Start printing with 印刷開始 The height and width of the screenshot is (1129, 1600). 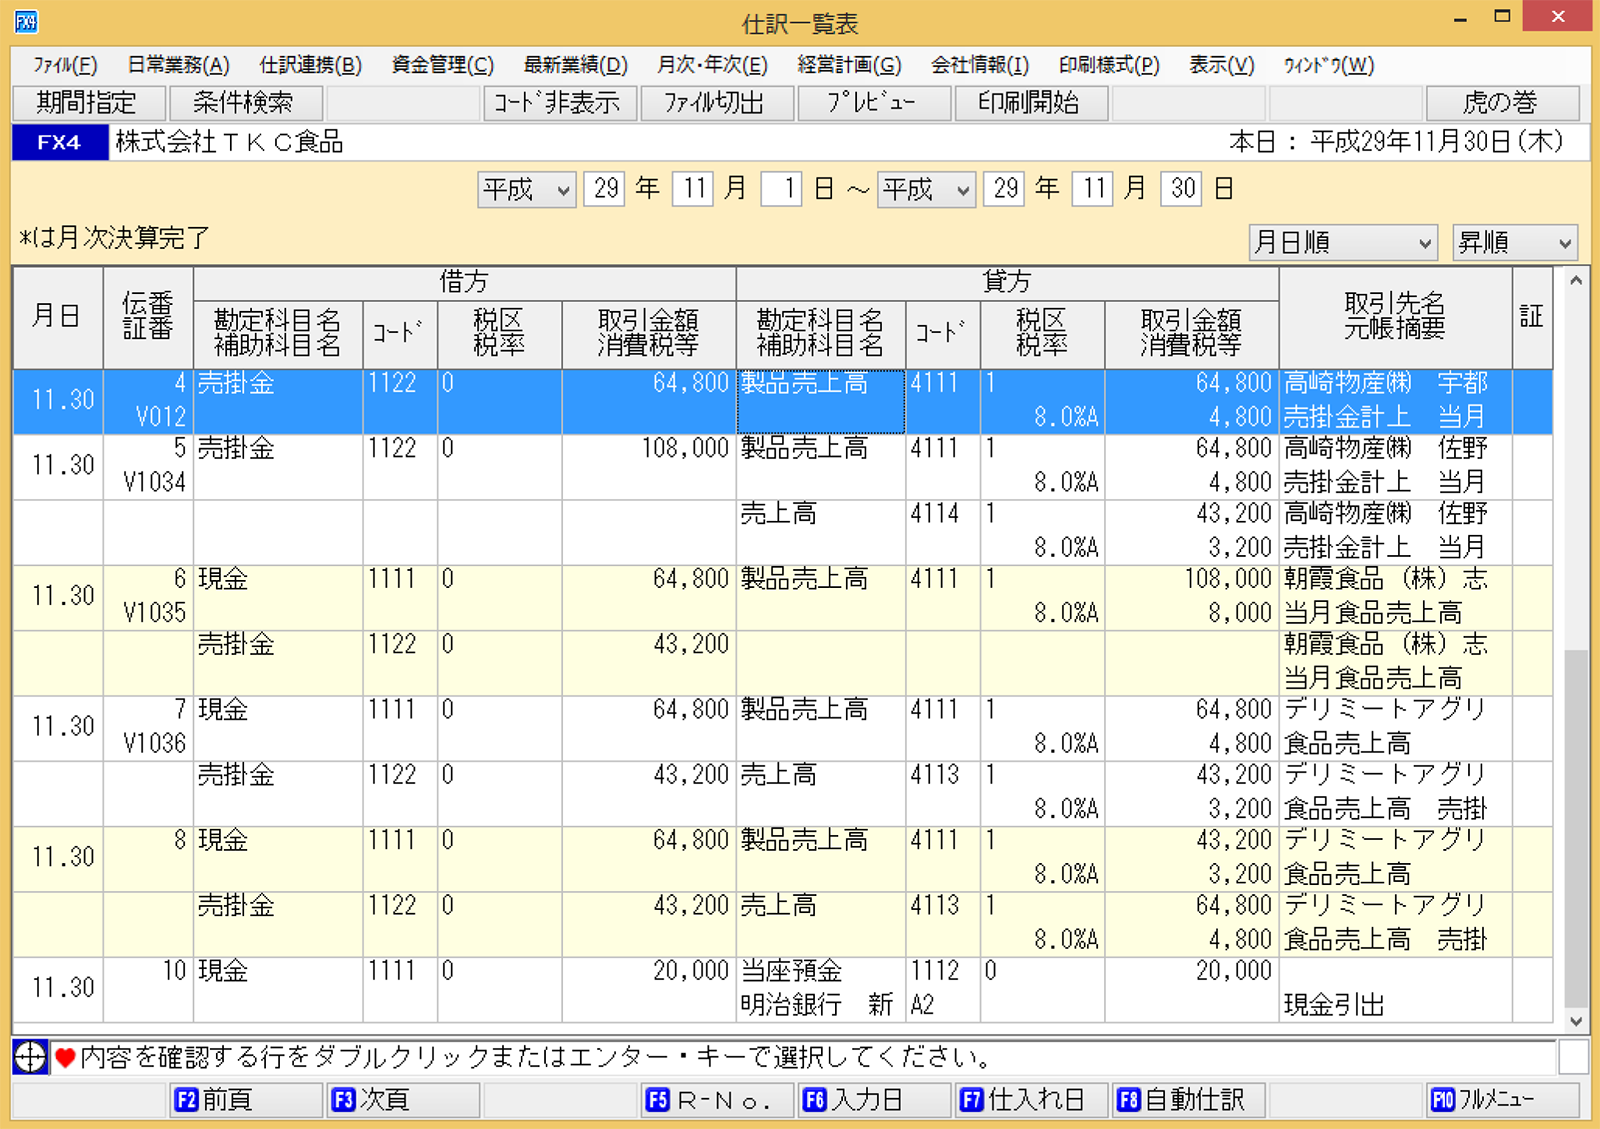pos(1031,103)
